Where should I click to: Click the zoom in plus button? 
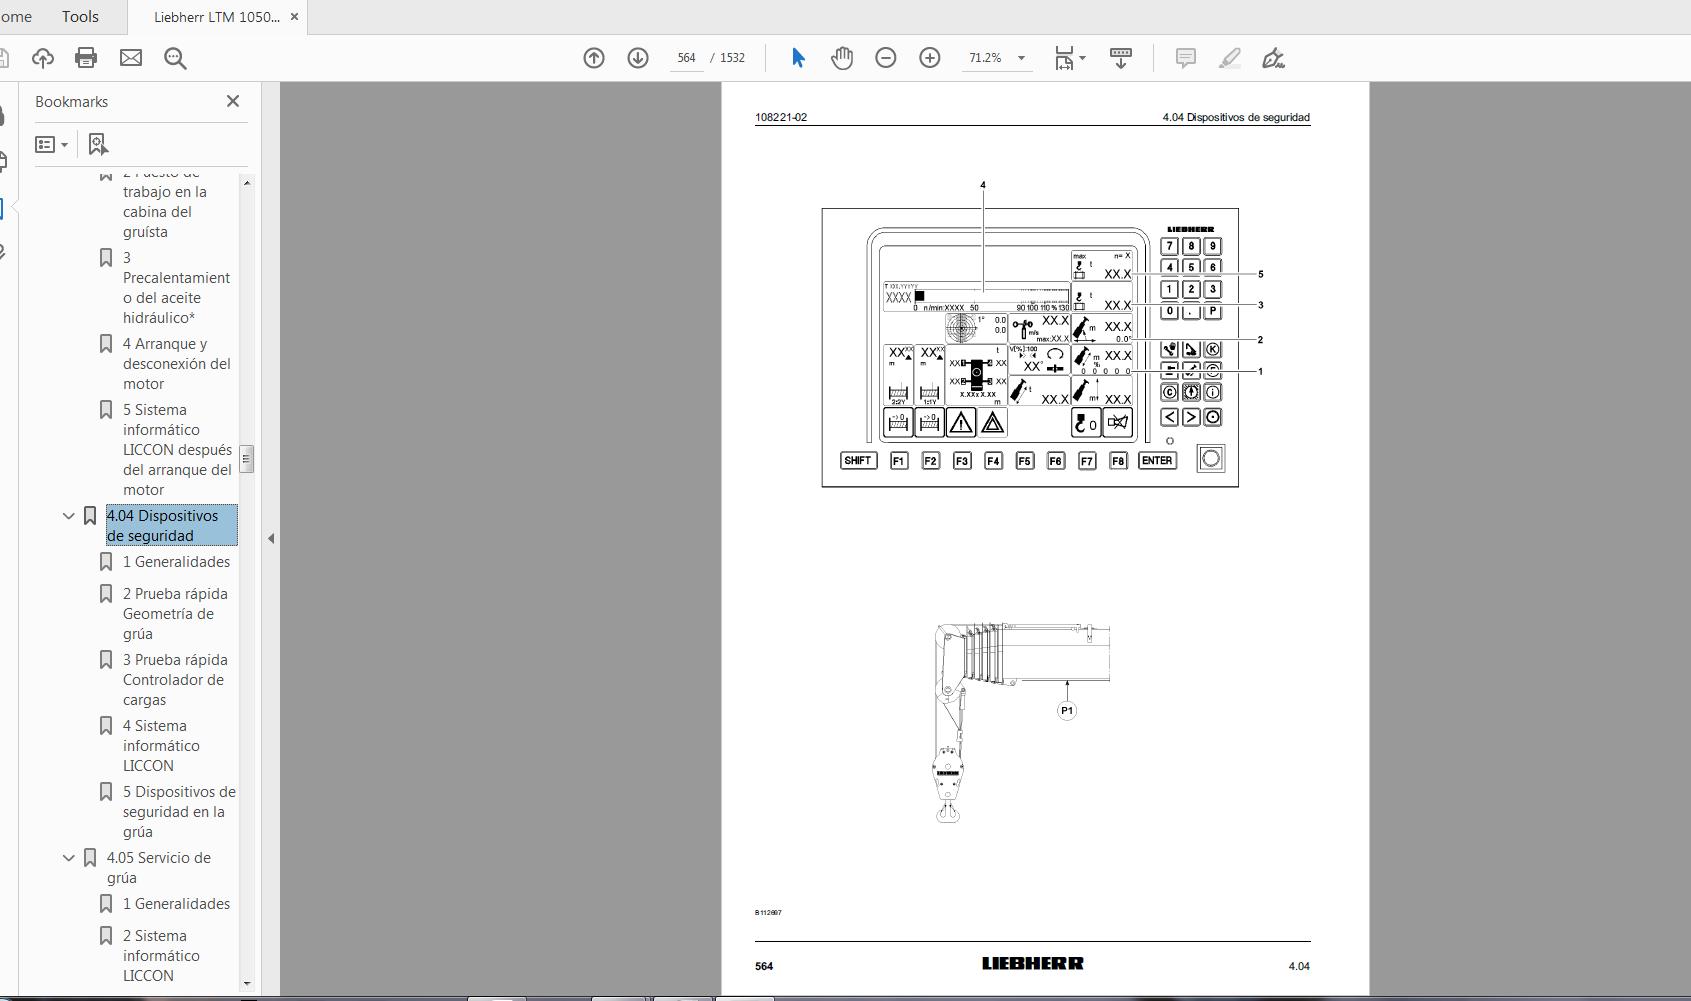pos(930,58)
